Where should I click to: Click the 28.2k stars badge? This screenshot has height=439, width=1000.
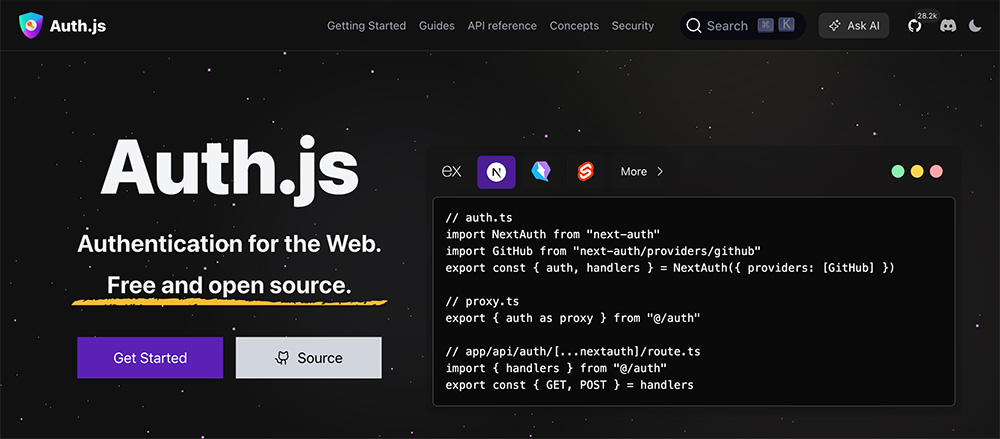point(927,15)
